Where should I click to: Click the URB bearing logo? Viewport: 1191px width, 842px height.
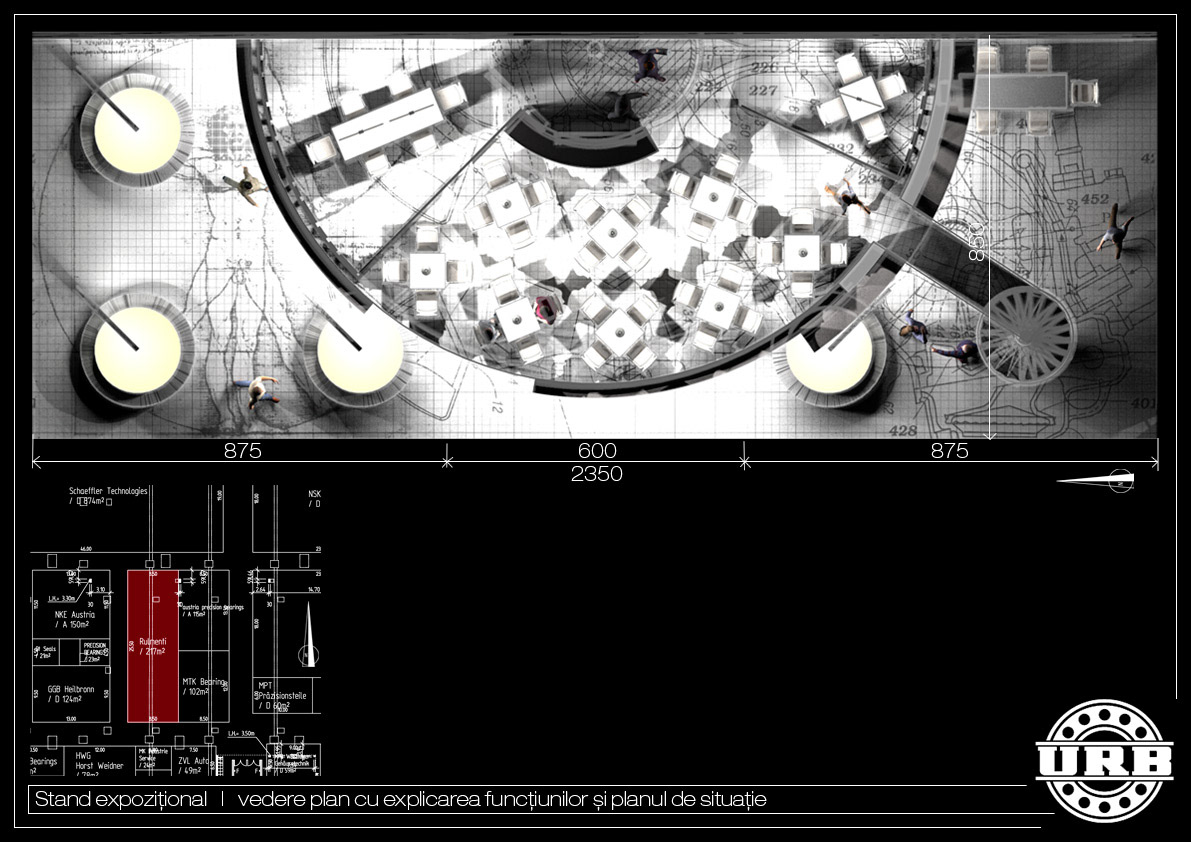point(1104,760)
